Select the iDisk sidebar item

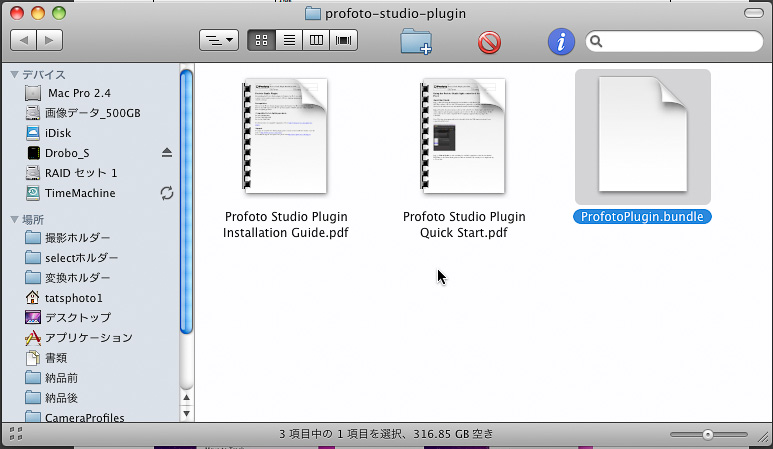(x=58, y=133)
